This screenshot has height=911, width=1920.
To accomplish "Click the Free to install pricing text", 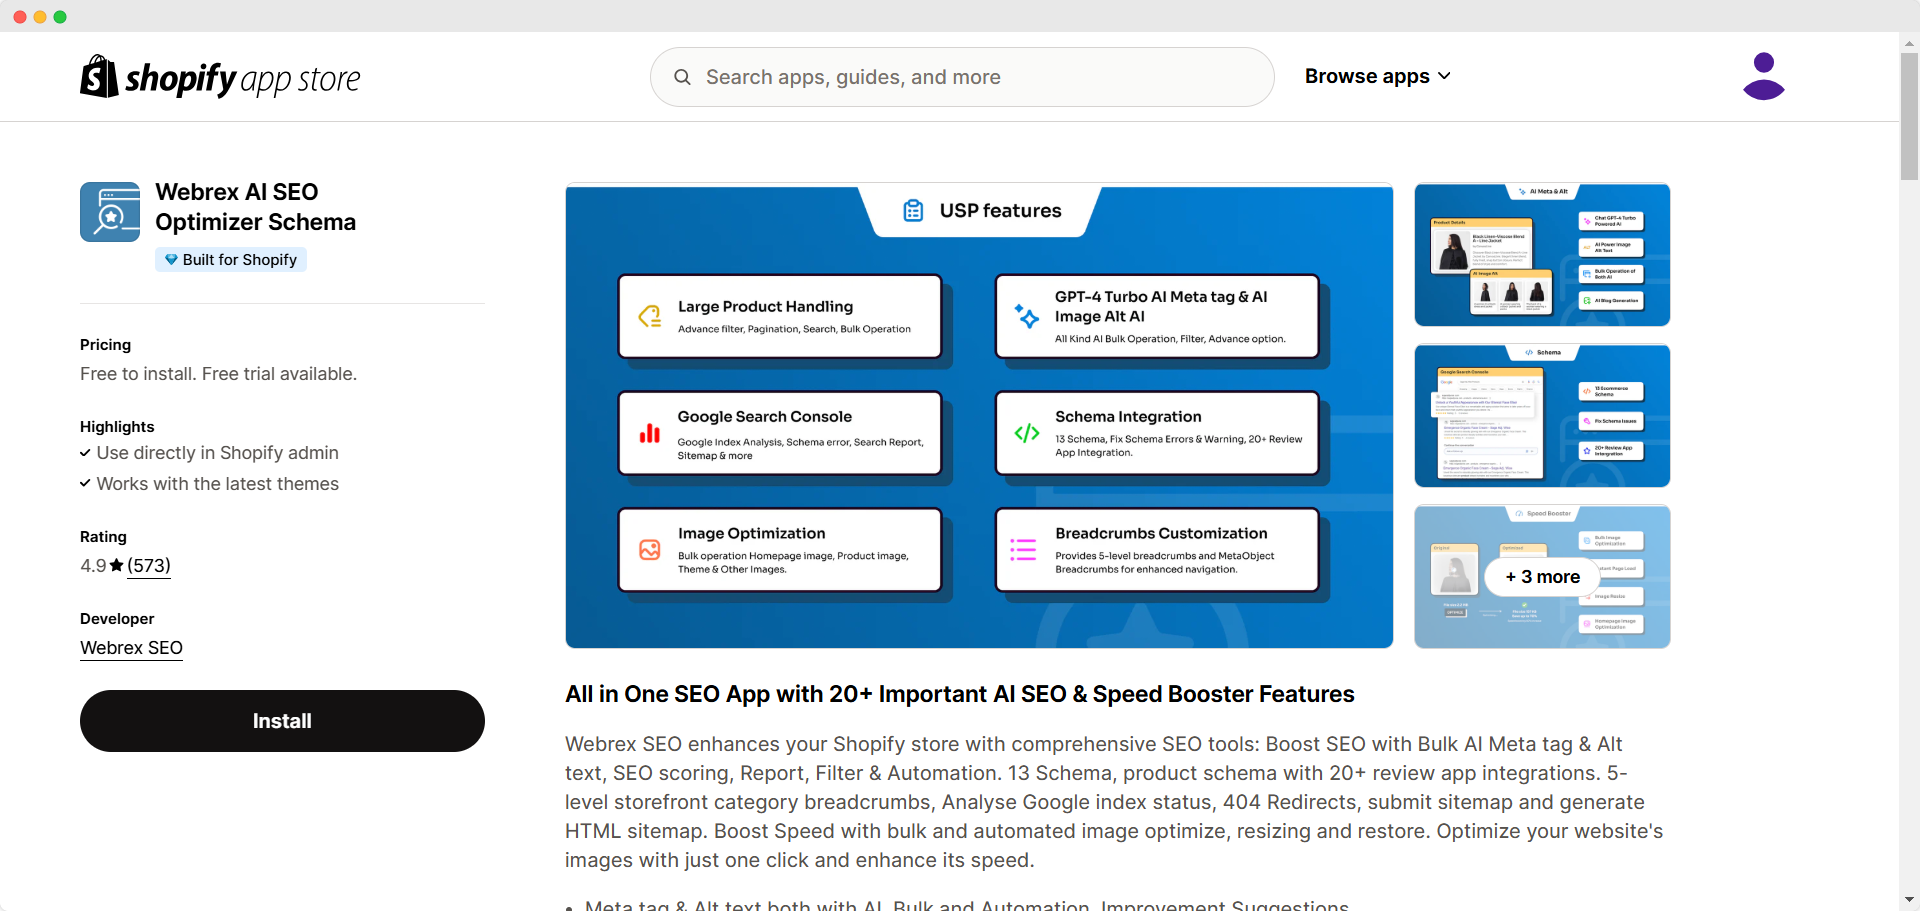I will click(218, 374).
